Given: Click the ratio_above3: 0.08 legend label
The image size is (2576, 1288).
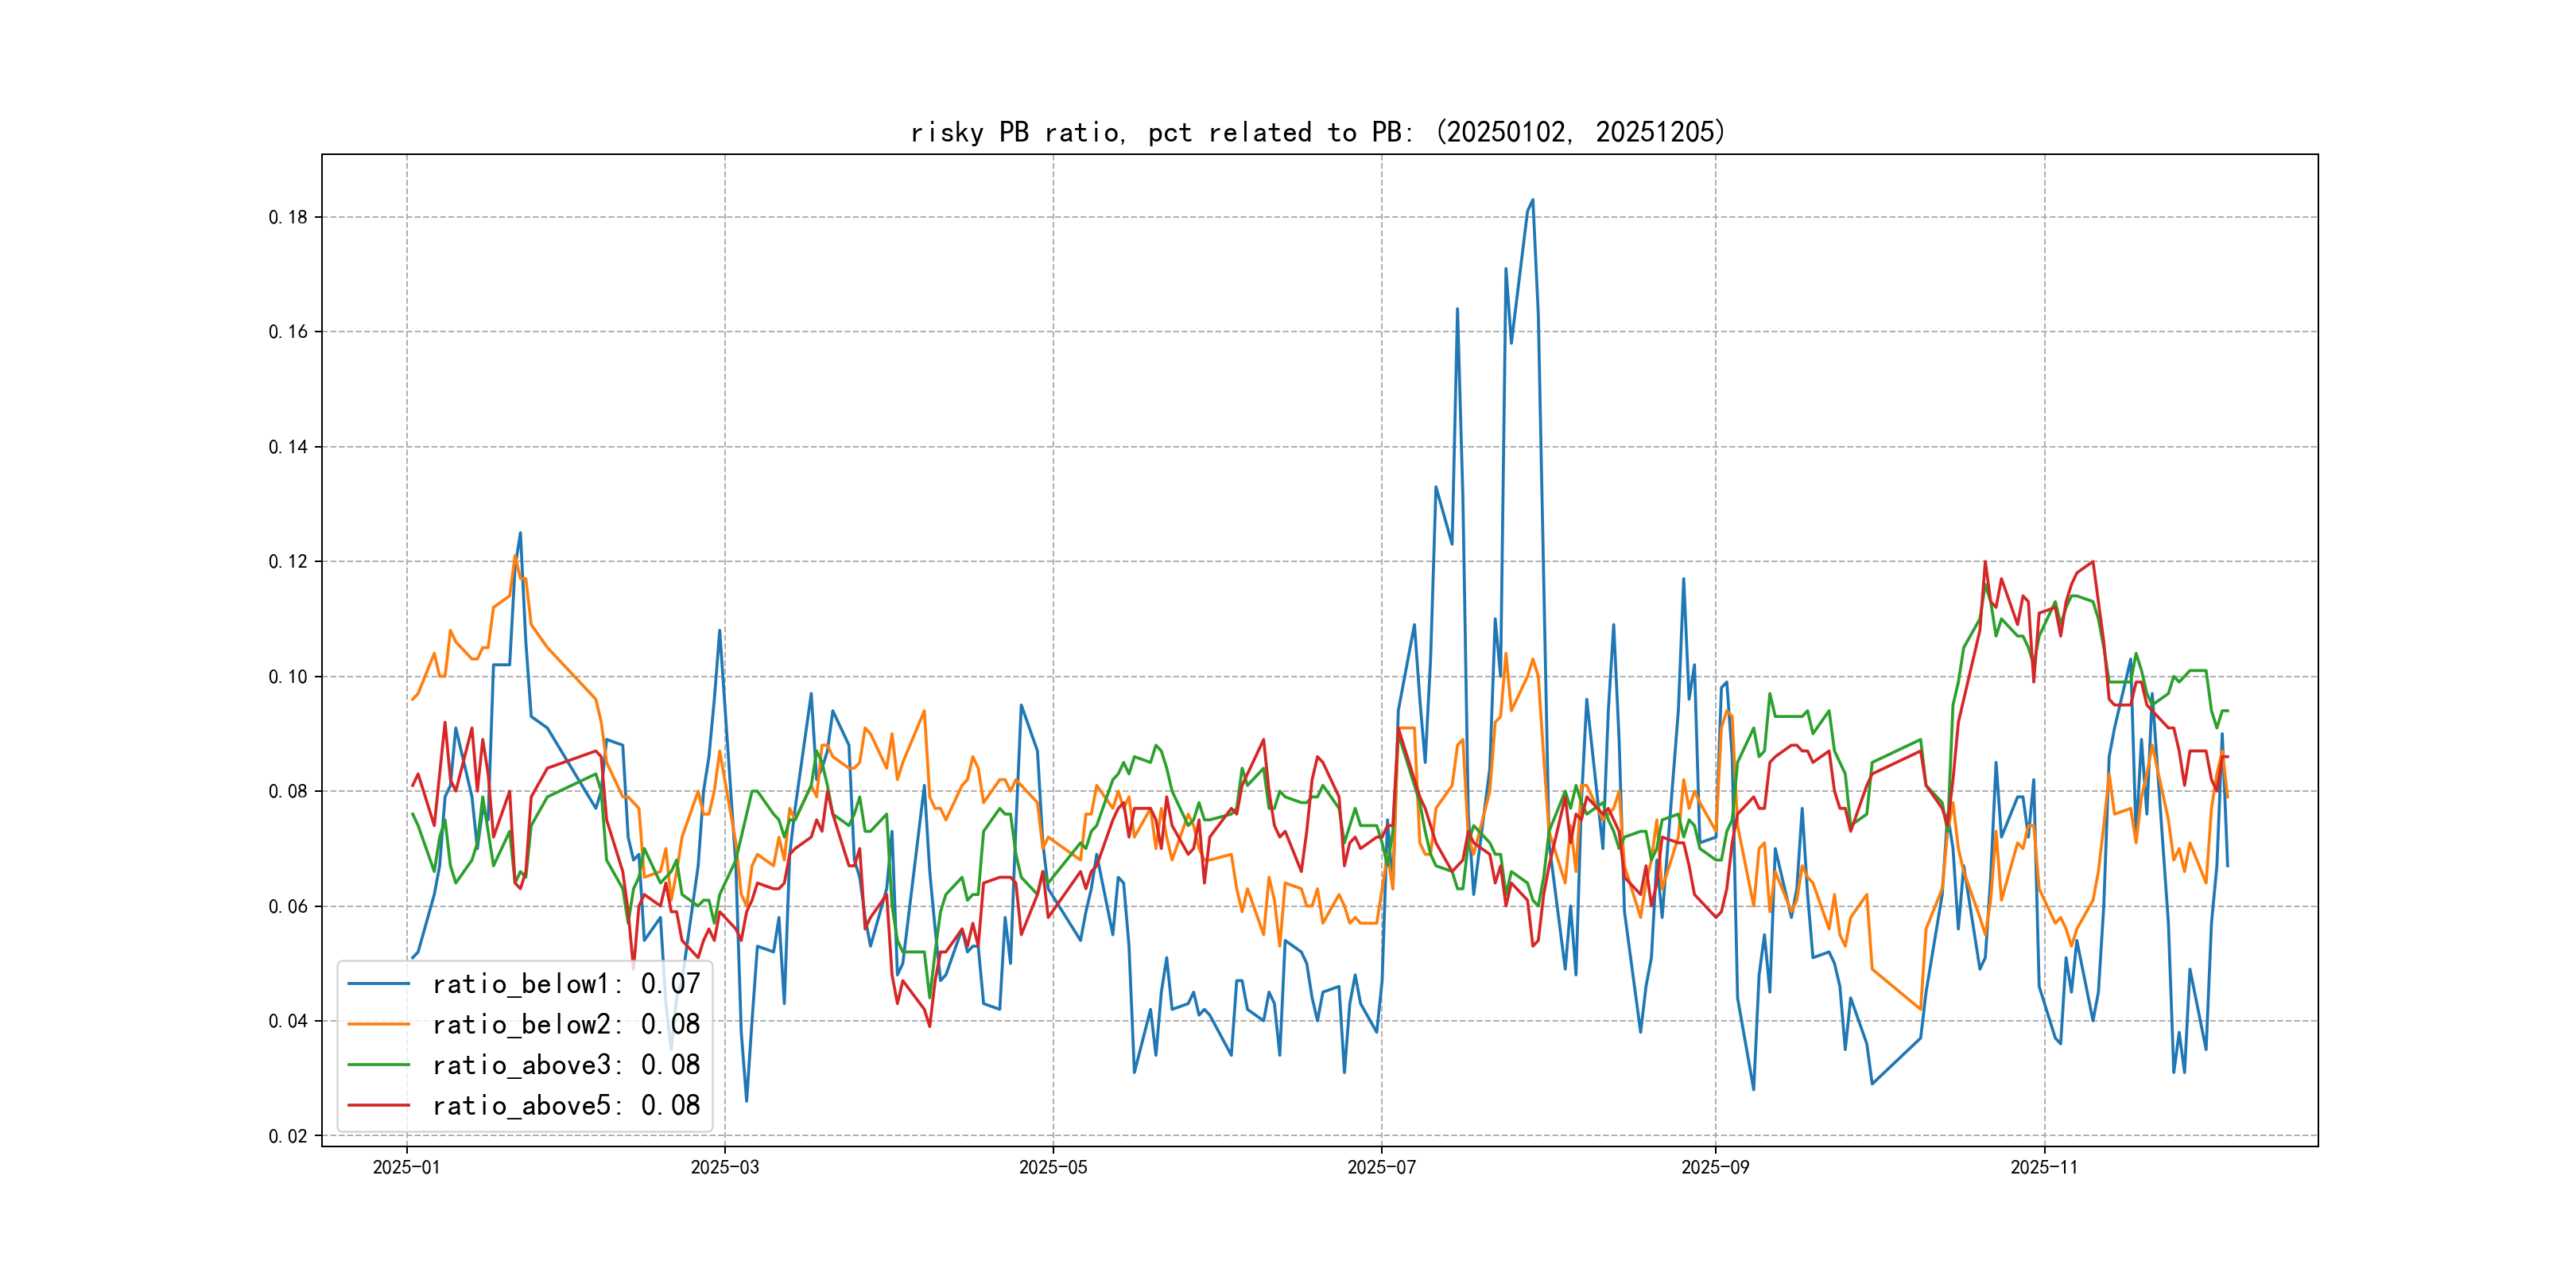Looking at the screenshot, I should (566, 1065).
